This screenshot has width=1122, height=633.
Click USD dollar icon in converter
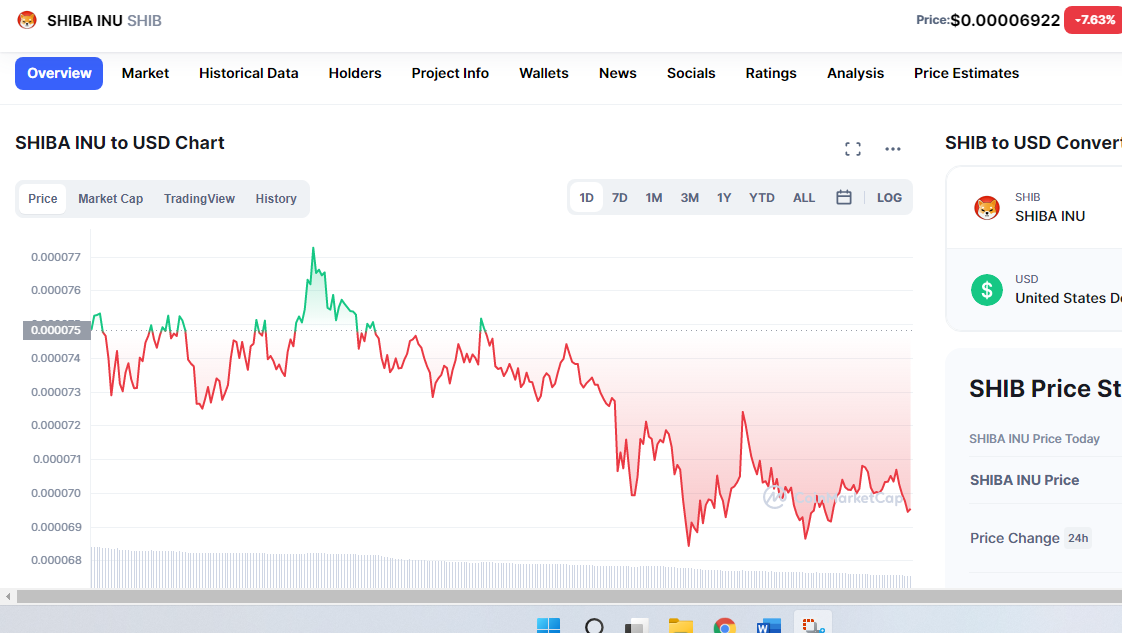(987, 290)
